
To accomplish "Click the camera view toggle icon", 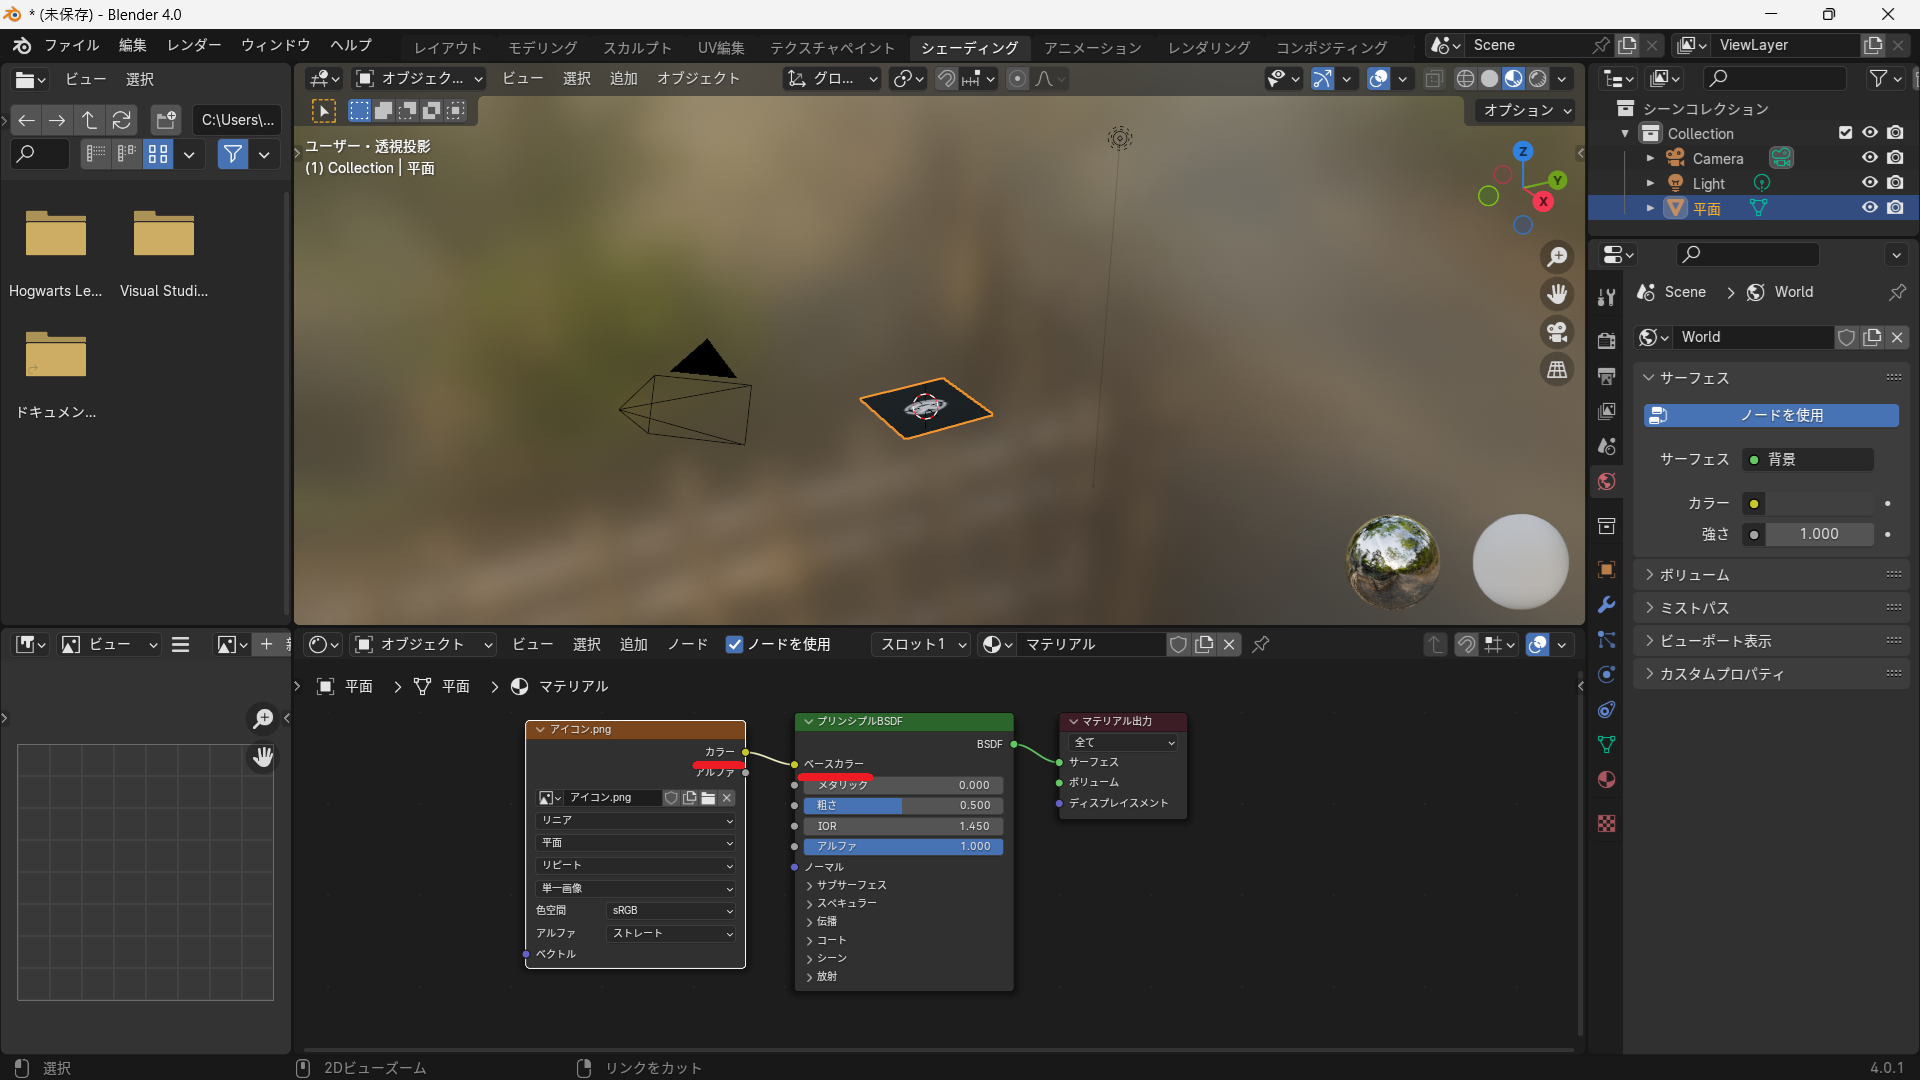I will click(1557, 332).
